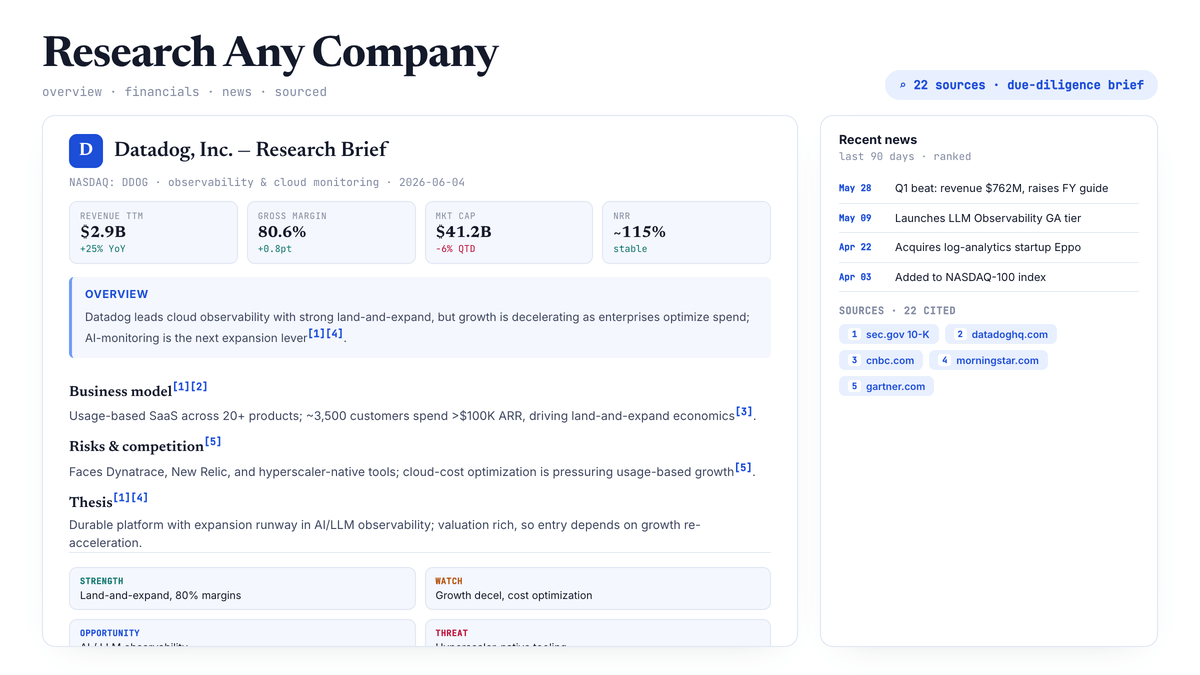Click the Apr 22 news date

click(855, 247)
